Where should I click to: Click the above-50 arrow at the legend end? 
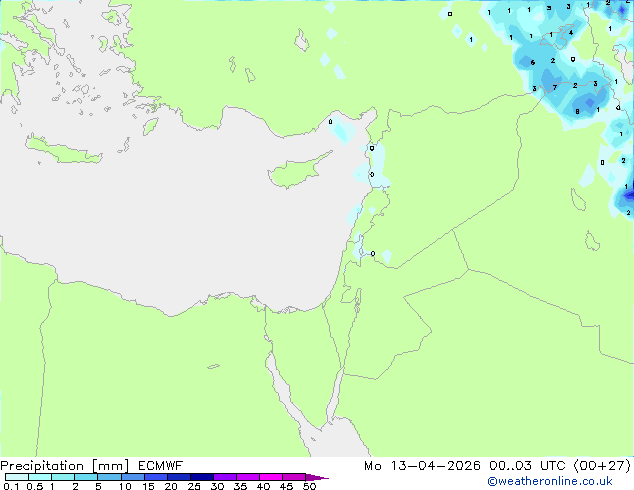pyautogui.click(x=317, y=477)
